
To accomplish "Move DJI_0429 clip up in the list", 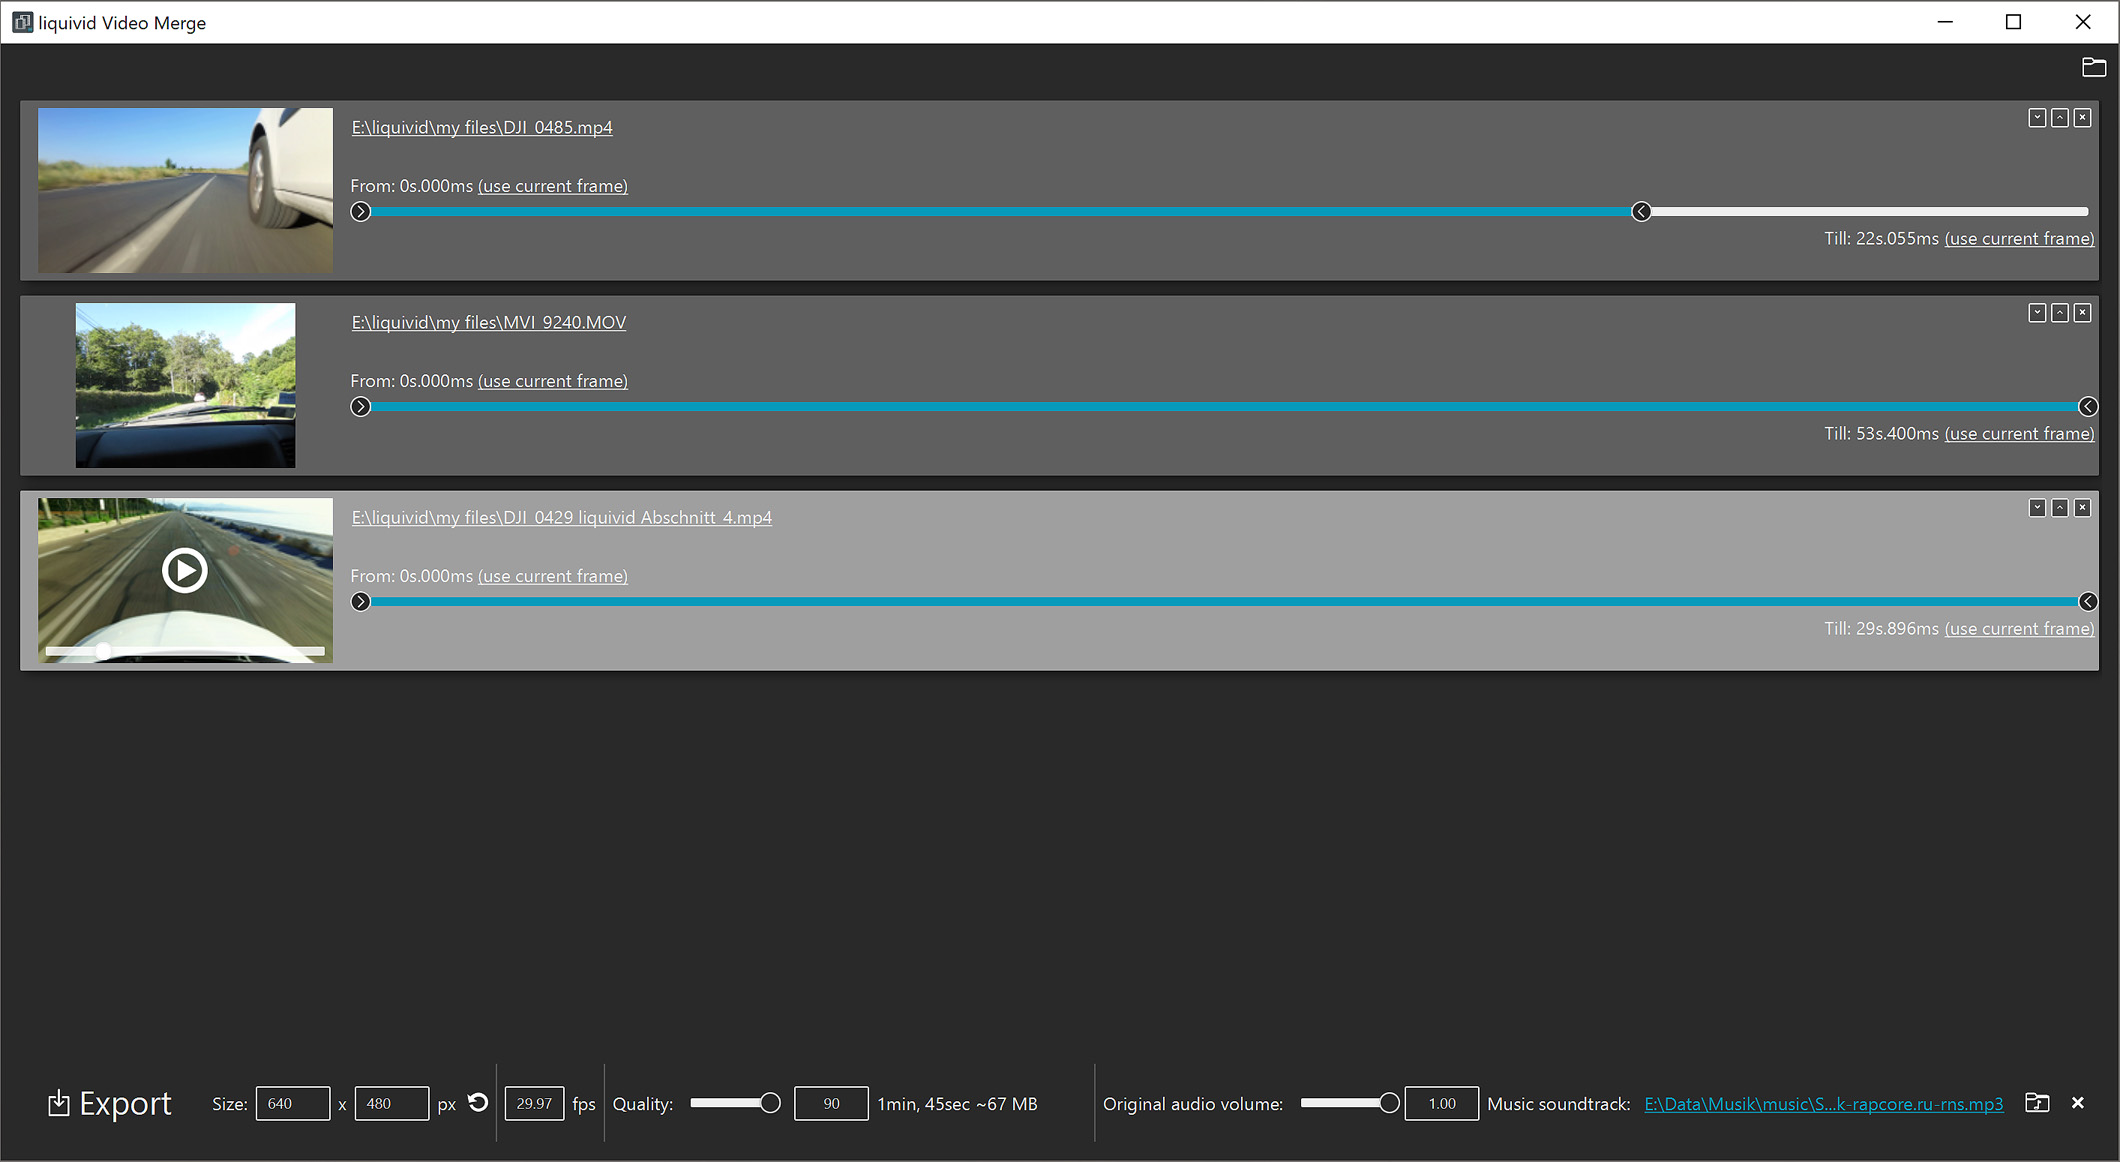I will pyautogui.click(x=2060, y=508).
